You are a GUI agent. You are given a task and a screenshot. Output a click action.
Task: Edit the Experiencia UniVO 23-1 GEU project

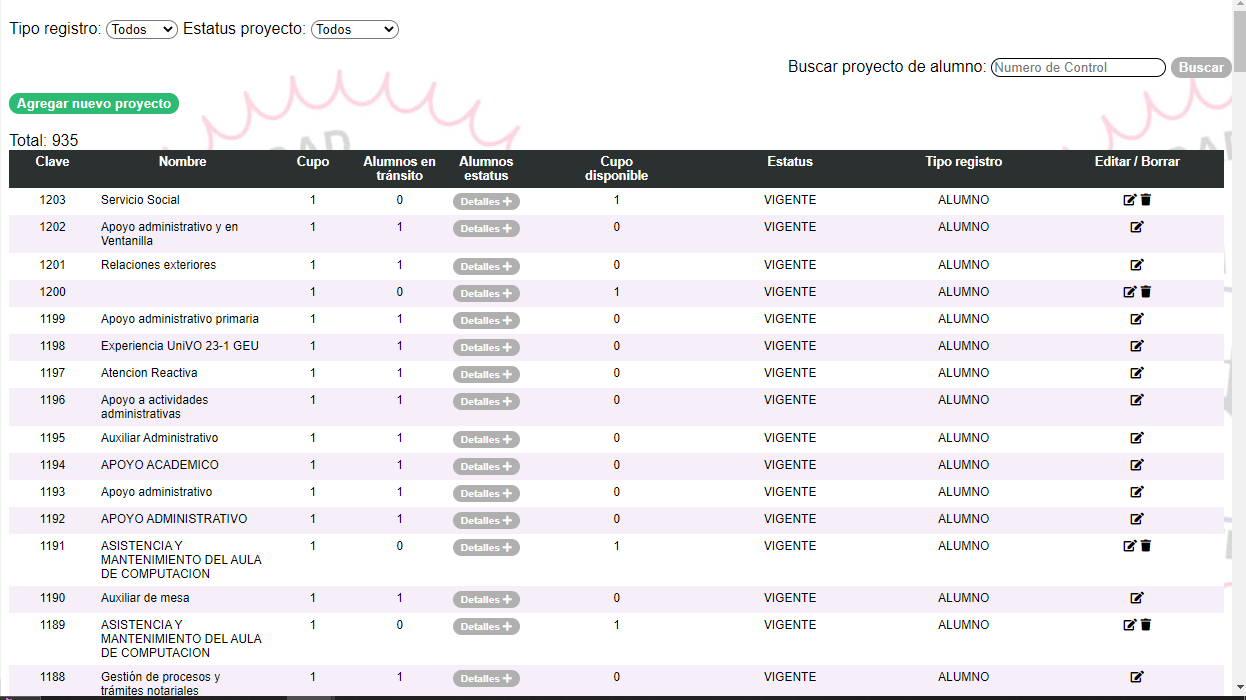click(1137, 346)
